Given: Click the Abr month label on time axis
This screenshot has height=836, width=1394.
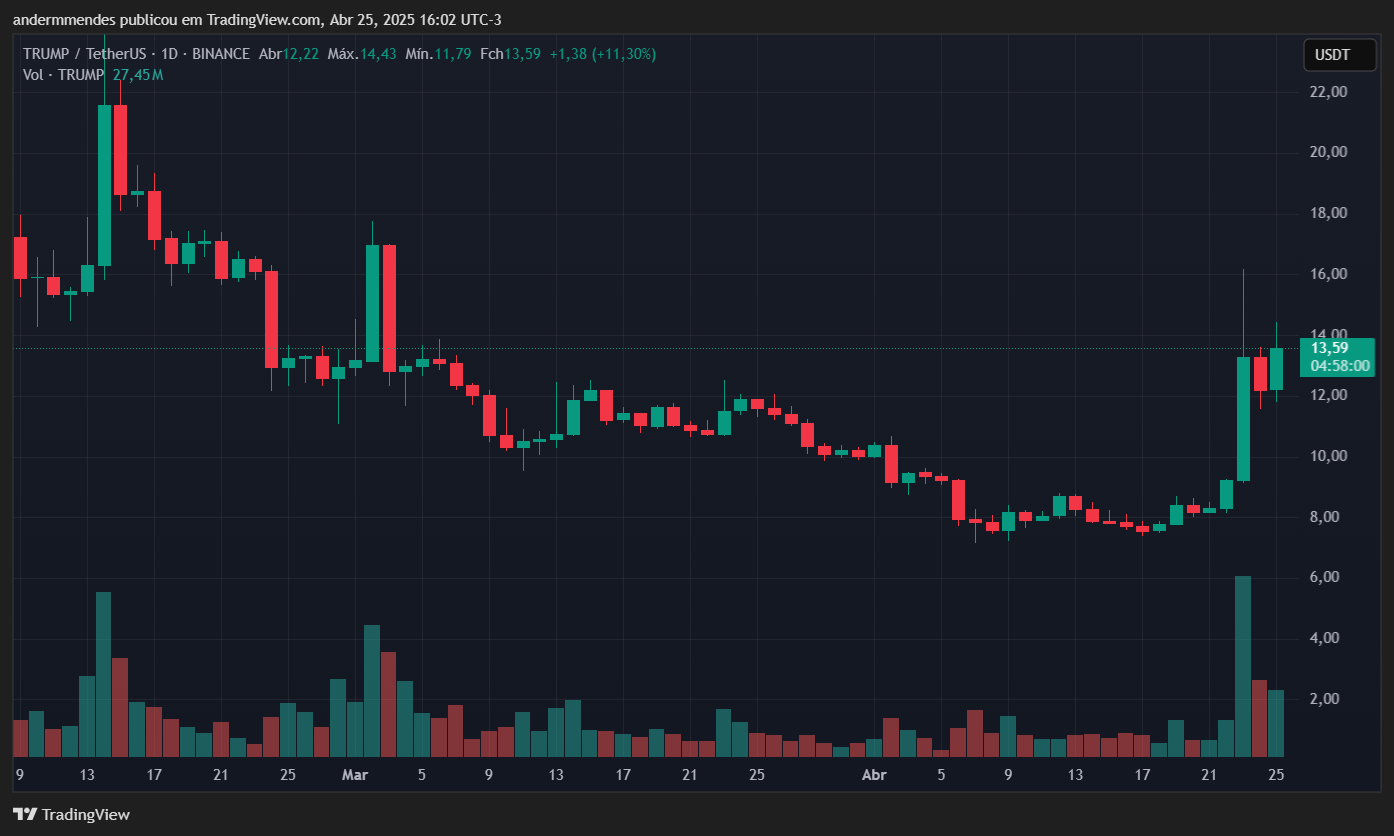Looking at the screenshot, I should [875, 775].
